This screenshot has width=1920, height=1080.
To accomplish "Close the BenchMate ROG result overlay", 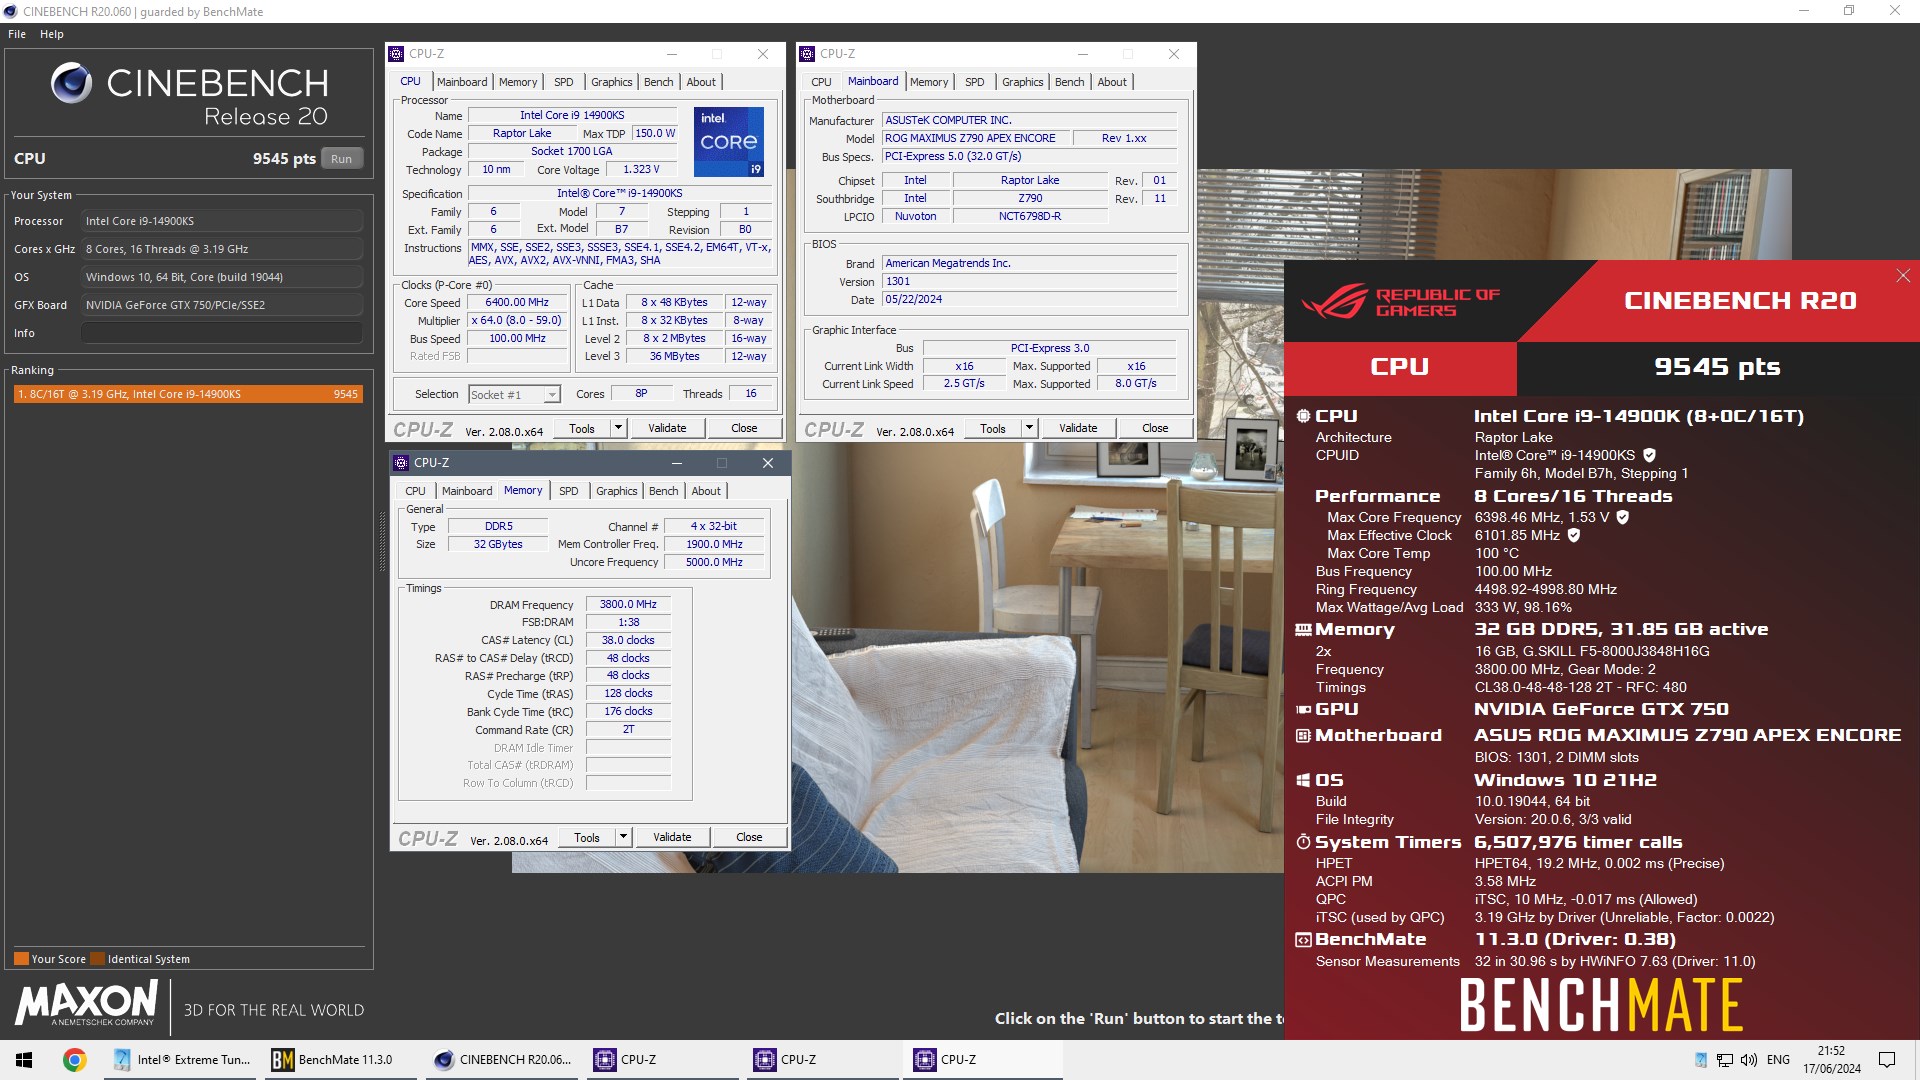I will coord(1902,276).
